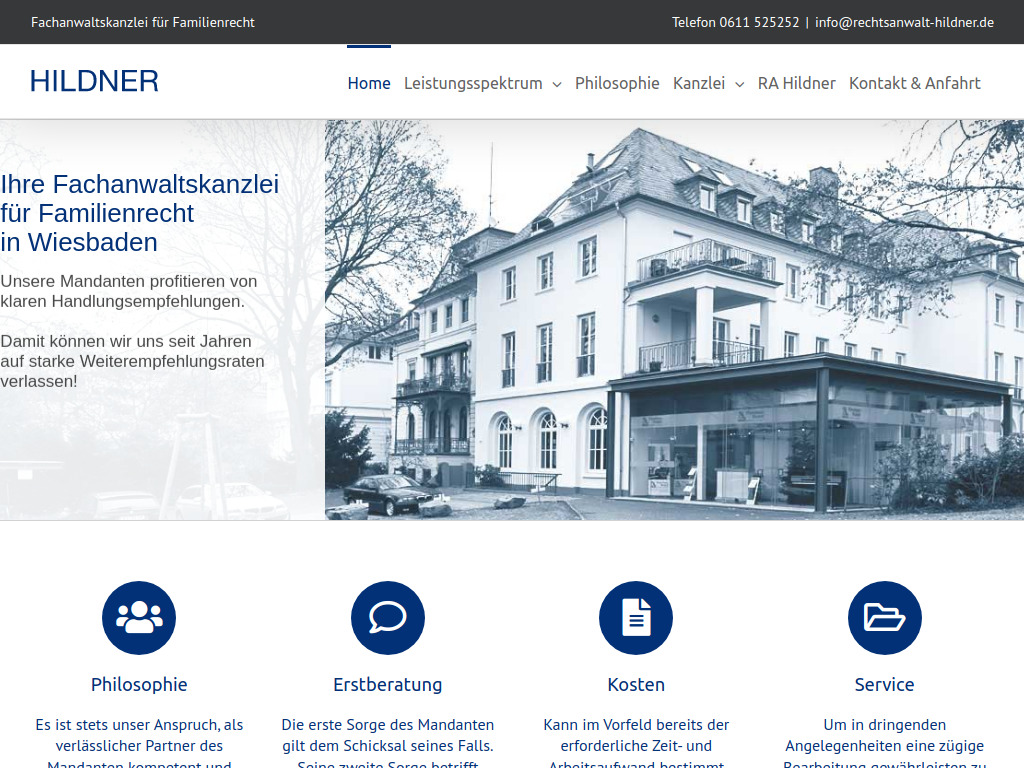Click the HILDNER logo
Viewport: 1024px width, 768px height.
94,81
